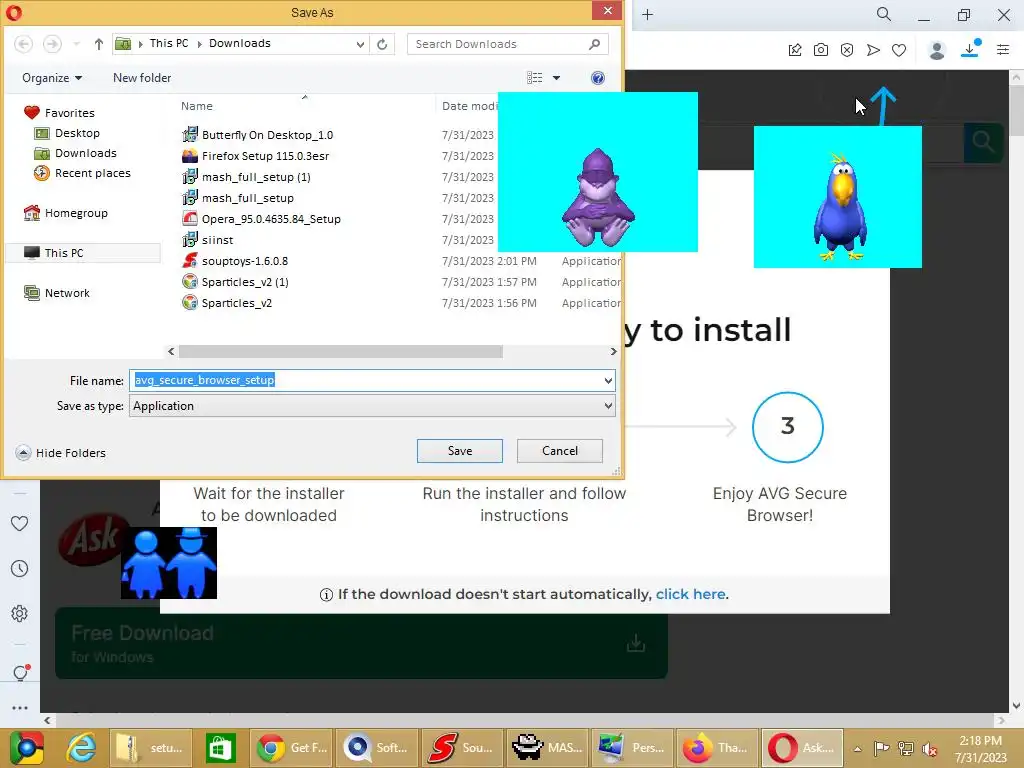The height and width of the screenshot is (768, 1024).
Task: Add page to Opera bookmarks heart
Action: 899,50
